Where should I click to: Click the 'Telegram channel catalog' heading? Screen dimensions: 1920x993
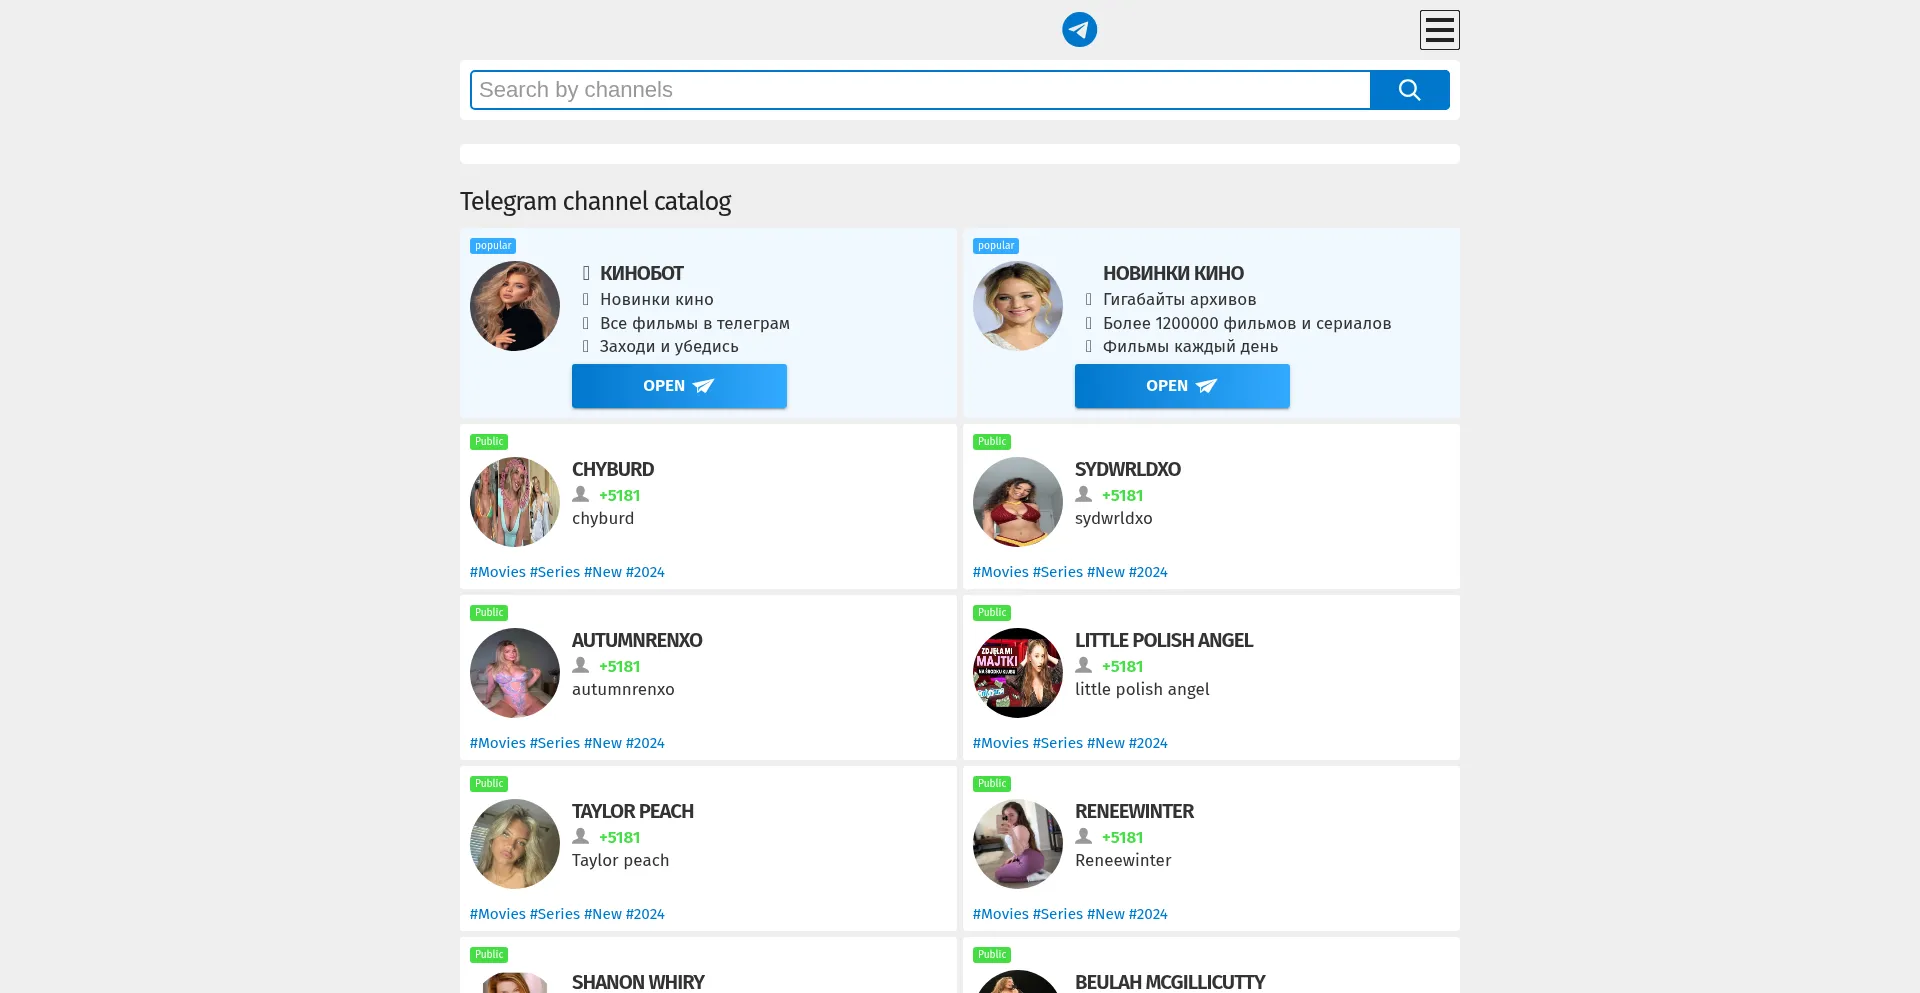tap(596, 202)
